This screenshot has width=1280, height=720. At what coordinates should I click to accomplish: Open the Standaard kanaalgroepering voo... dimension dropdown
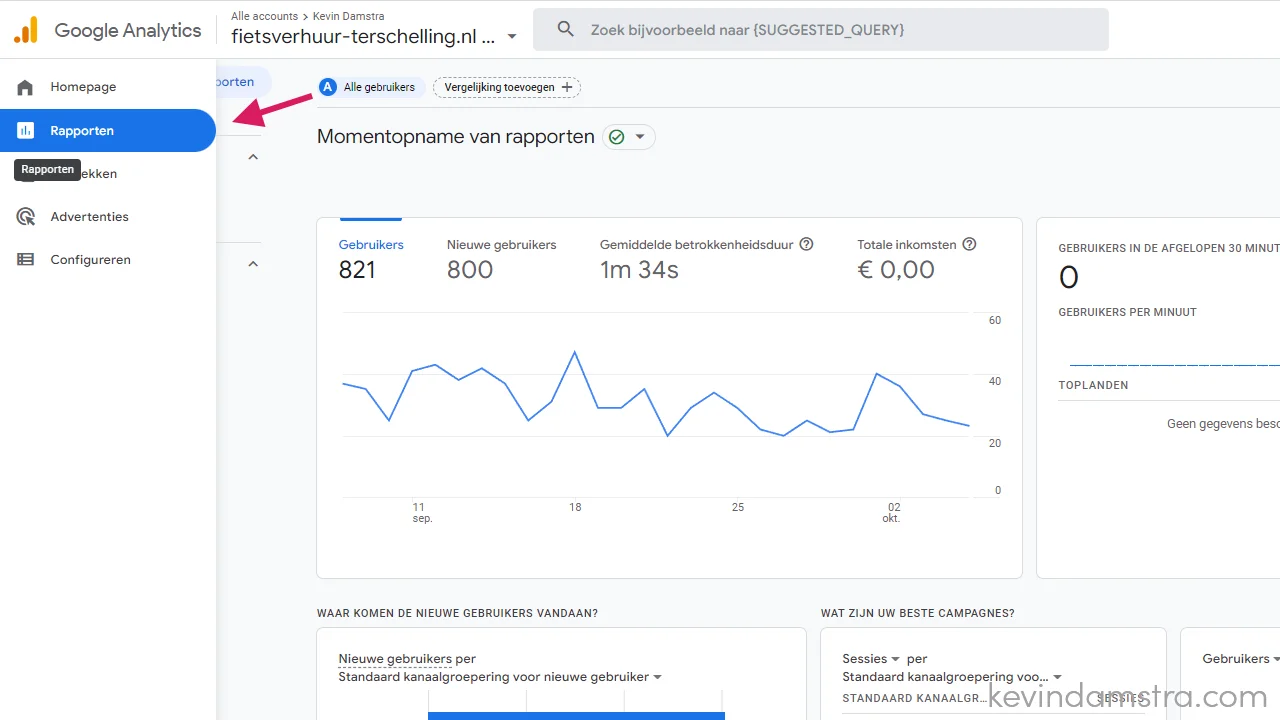[x=952, y=677]
